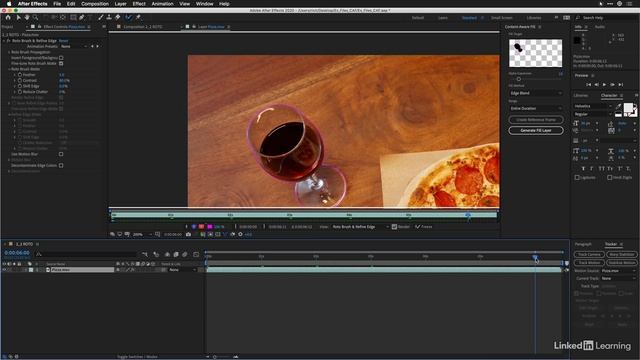Open the Apple menu
This screenshot has height=360, width=640.
tap(9, 4)
